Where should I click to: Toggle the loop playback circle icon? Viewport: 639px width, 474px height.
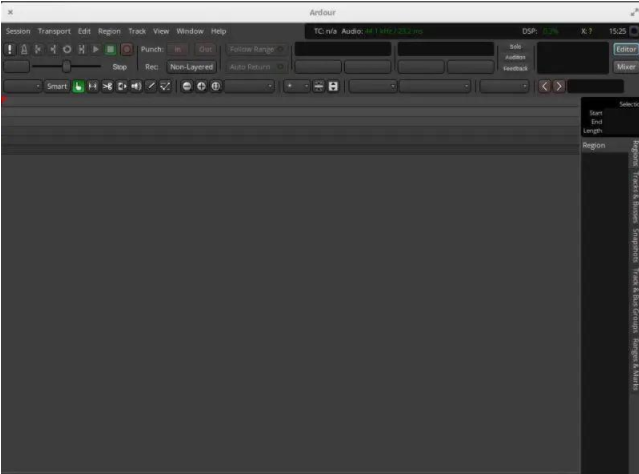point(67,49)
